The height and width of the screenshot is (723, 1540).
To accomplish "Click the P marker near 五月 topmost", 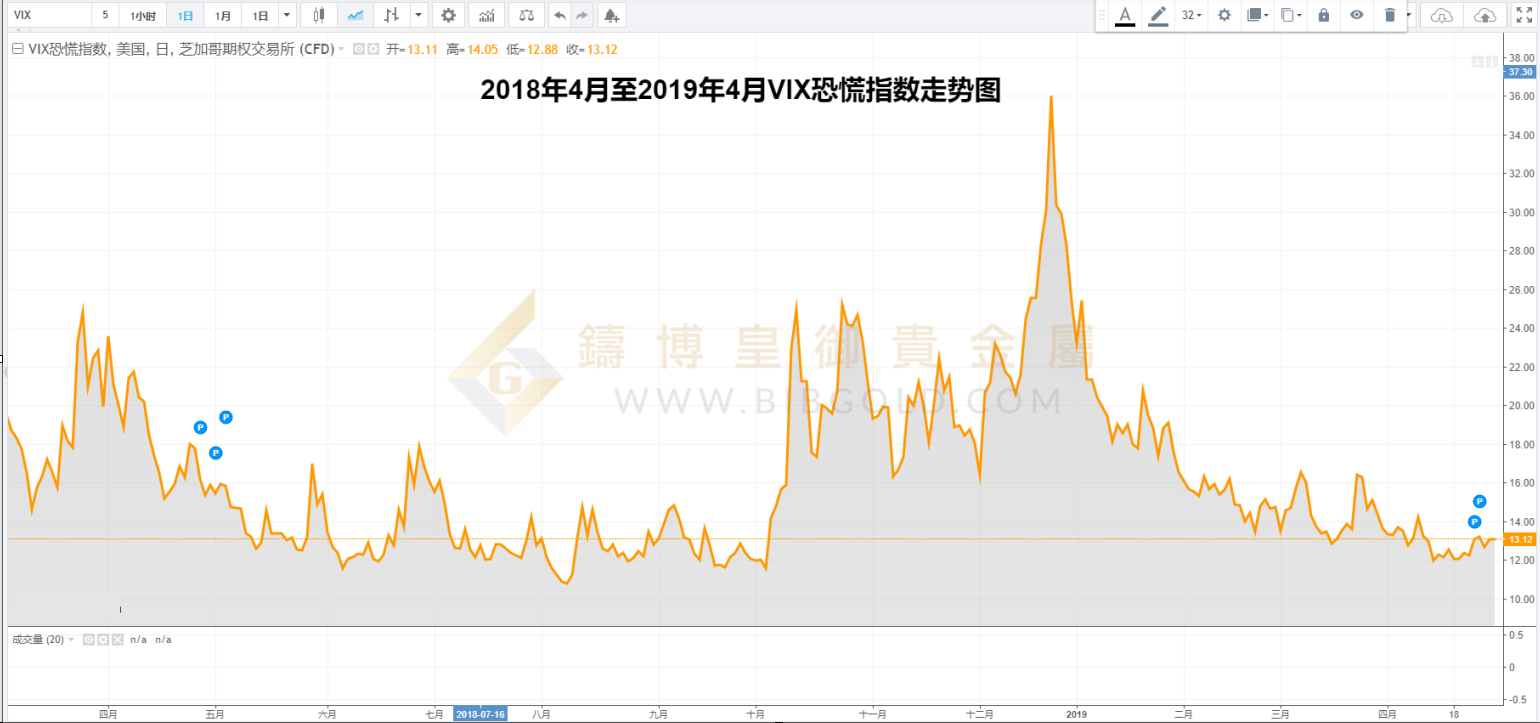I will coord(226,417).
